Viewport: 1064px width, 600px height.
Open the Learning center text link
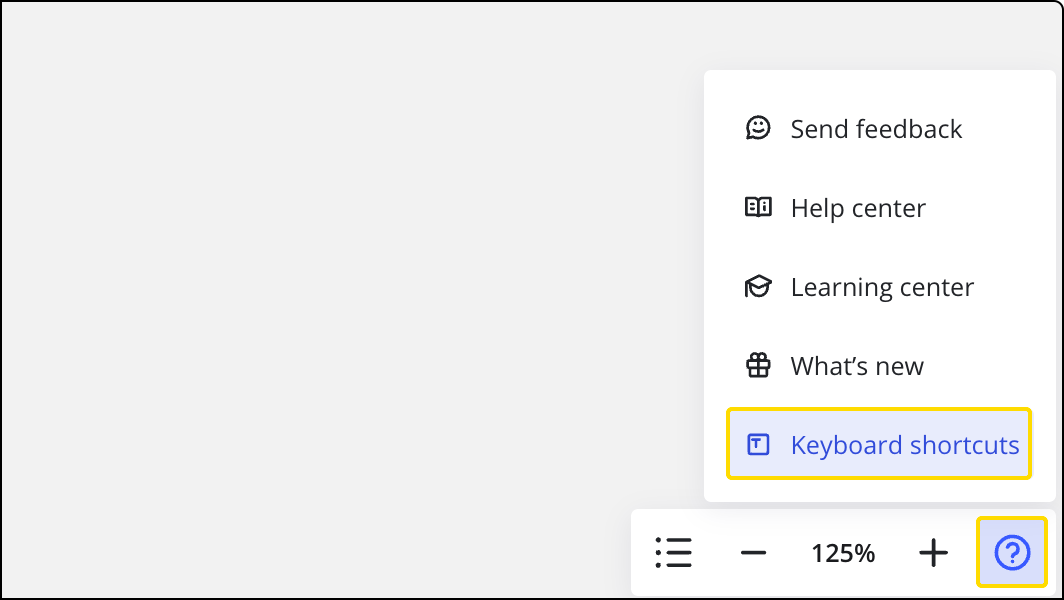coord(882,287)
